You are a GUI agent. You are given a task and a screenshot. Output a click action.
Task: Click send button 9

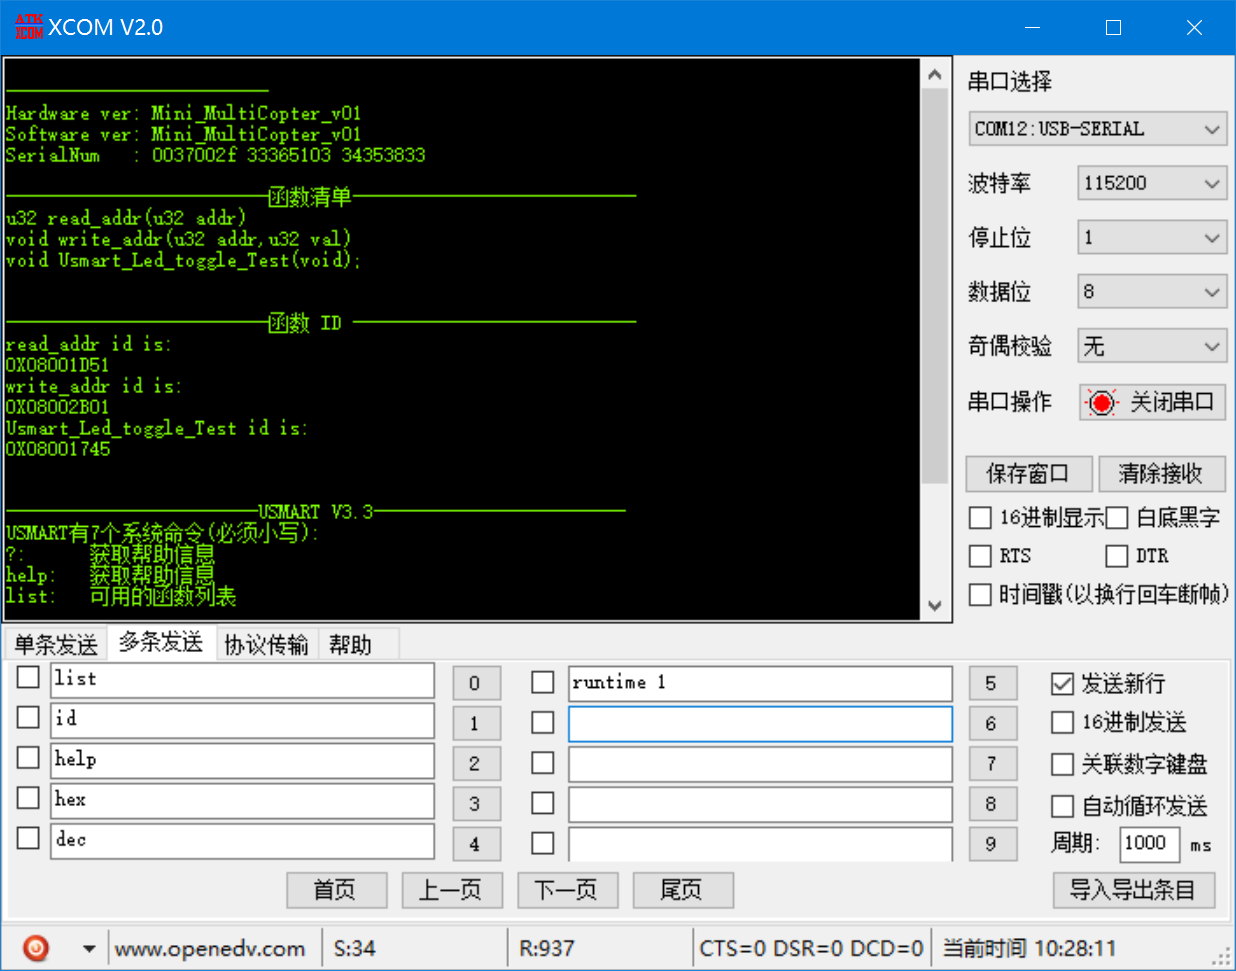point(991,844)
